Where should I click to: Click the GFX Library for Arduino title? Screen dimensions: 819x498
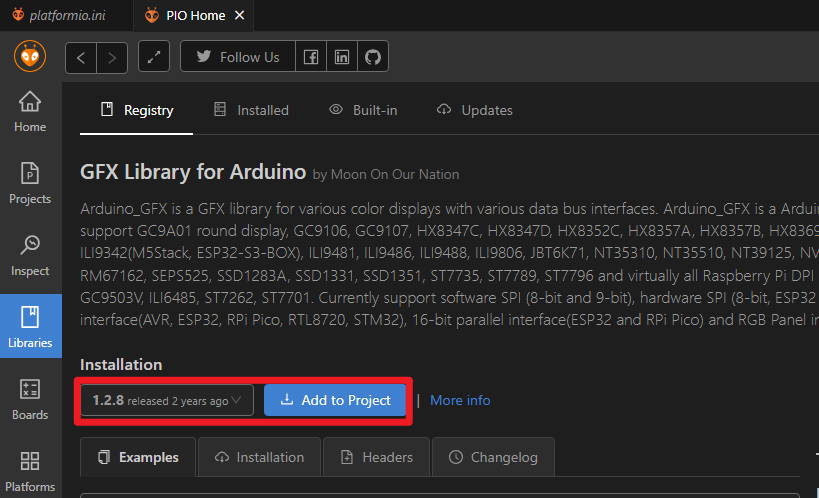[193, 172]
